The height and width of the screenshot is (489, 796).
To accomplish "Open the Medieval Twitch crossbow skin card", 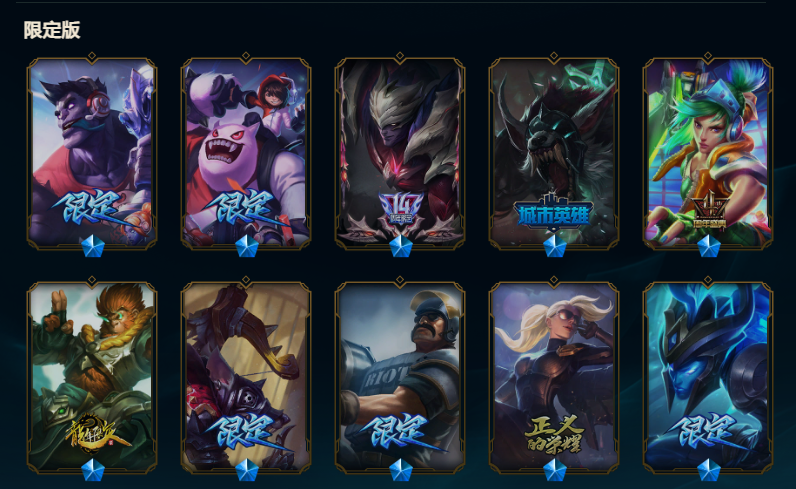I will click(x=246, y=378).
